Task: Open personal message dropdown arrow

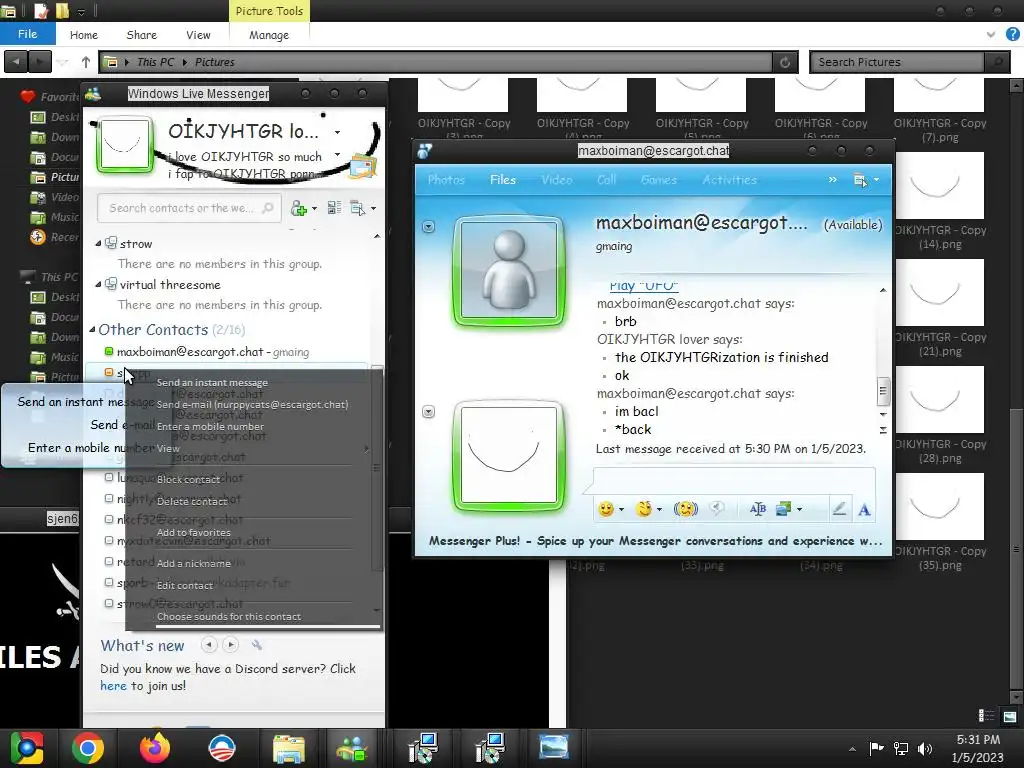Action: pos(337,155)
